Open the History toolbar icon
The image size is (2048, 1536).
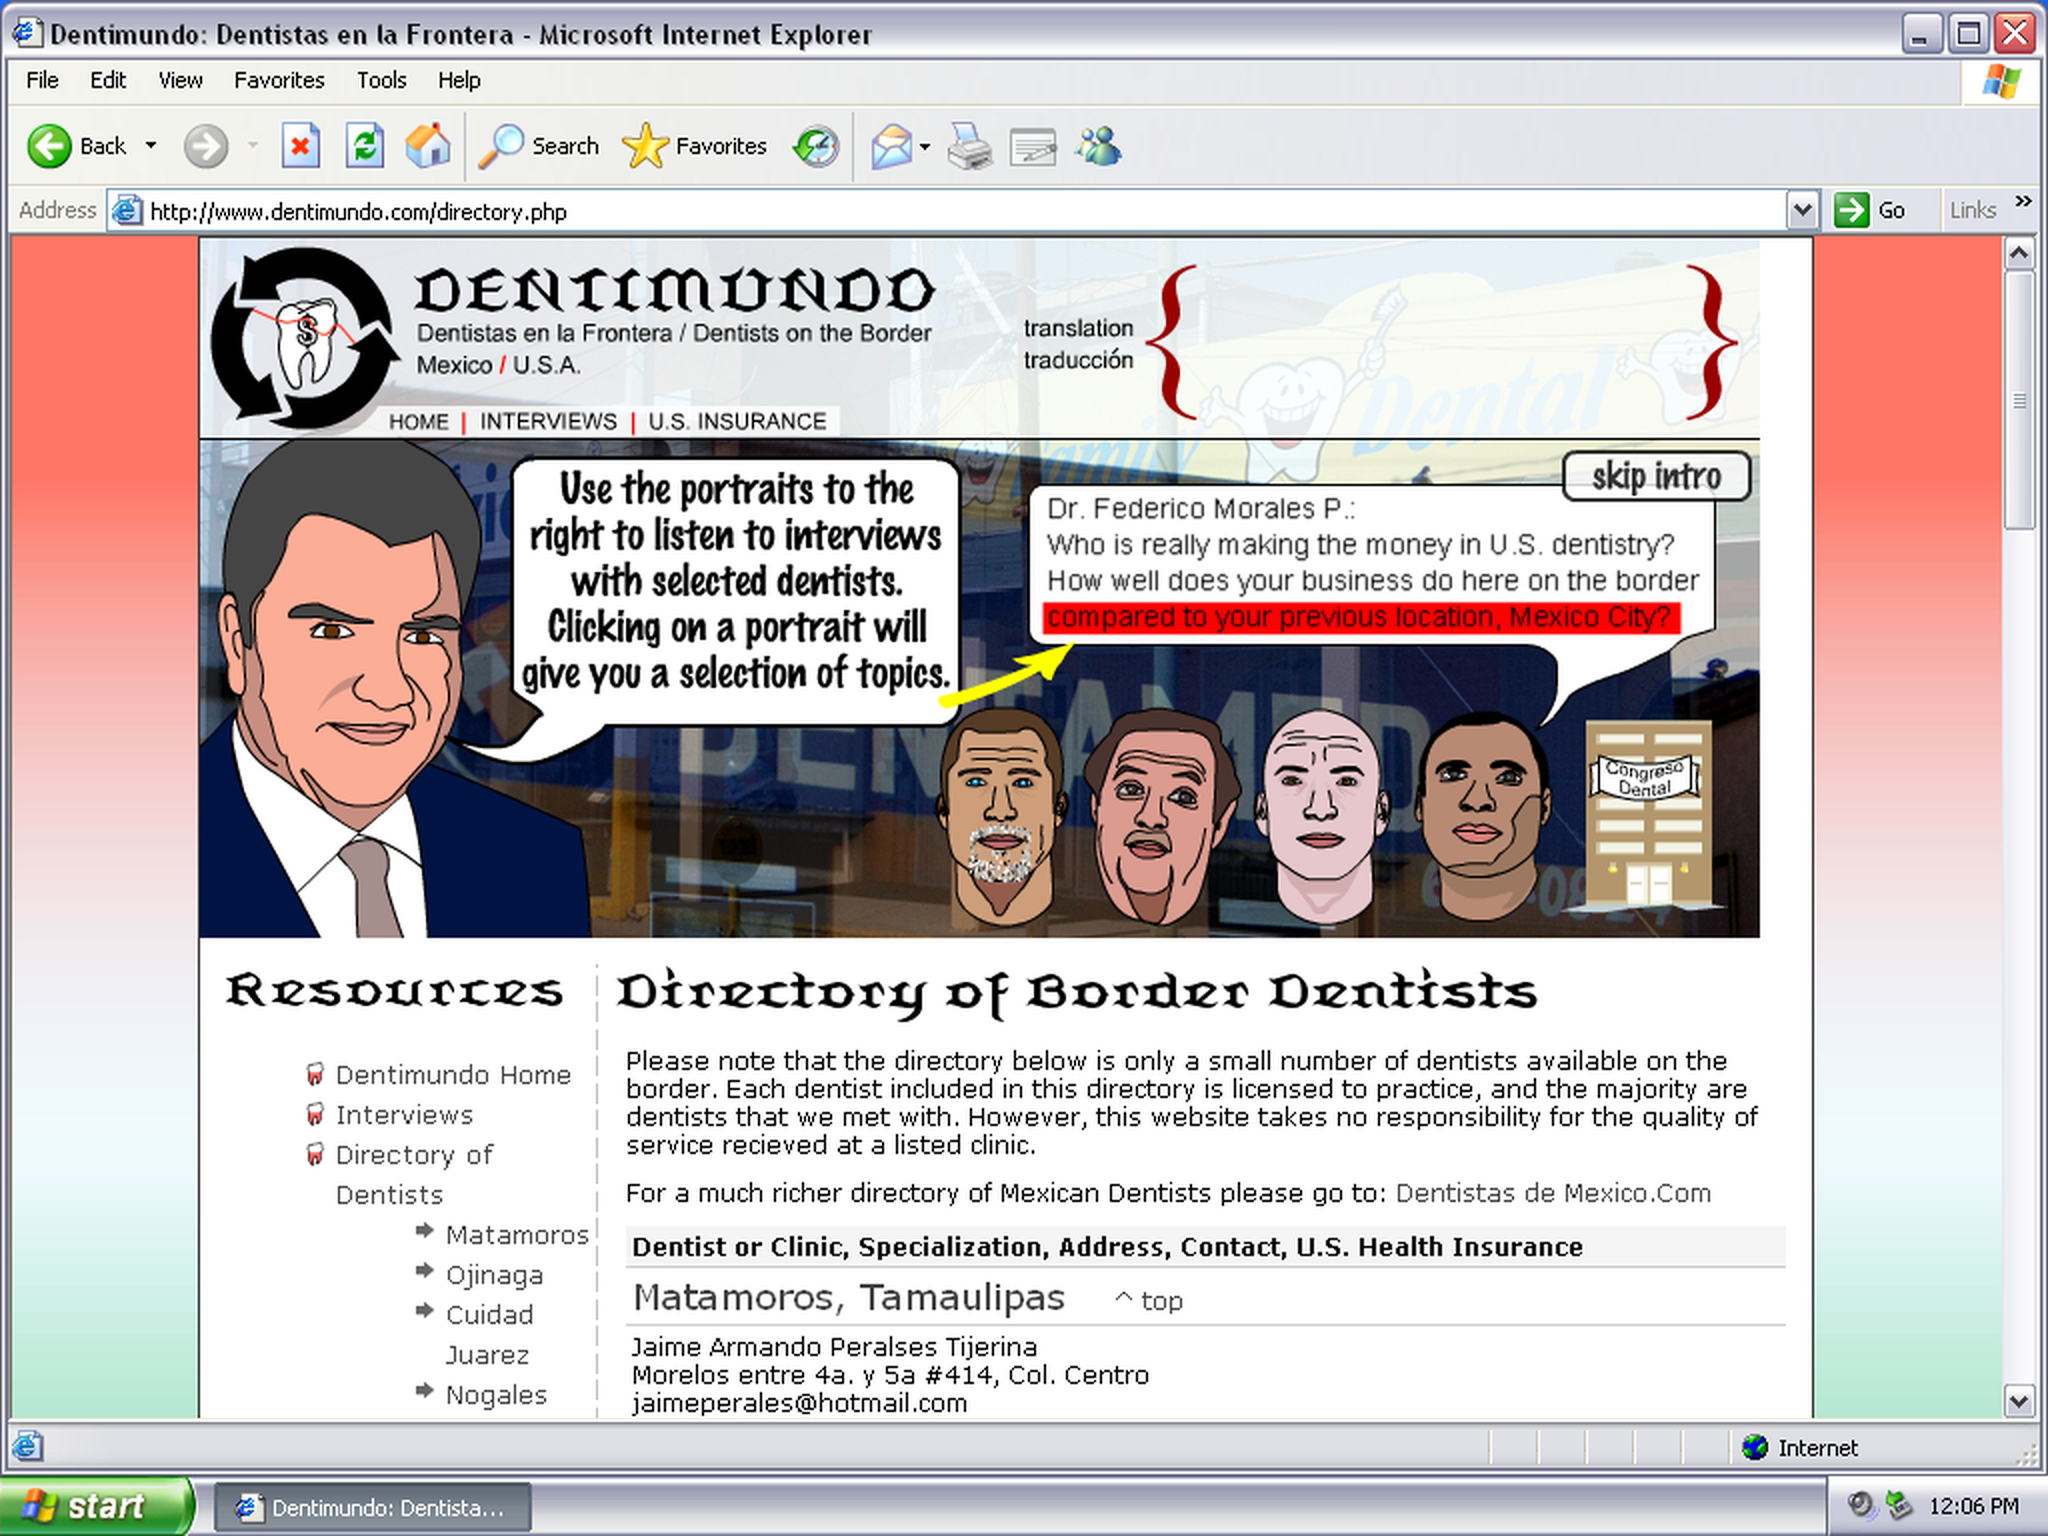[x=816, y=147]
